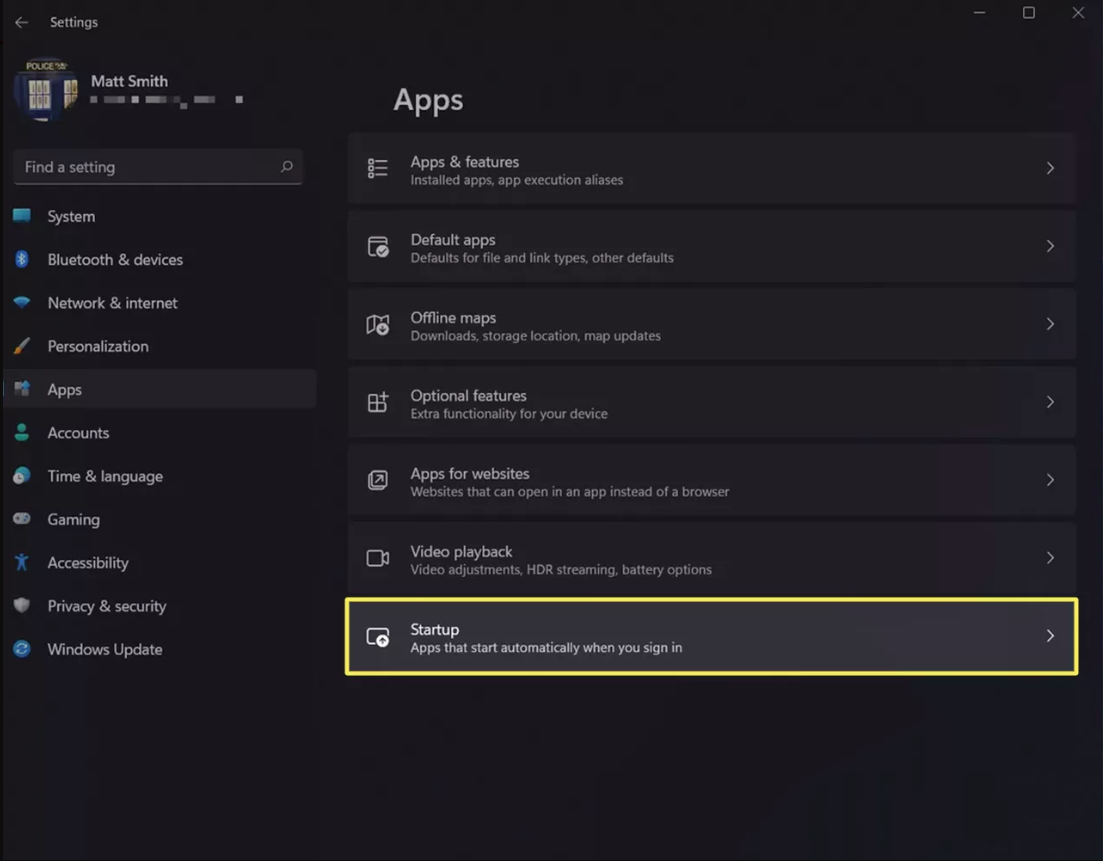Expand Apps & features with chevron
The width and height of the screenshot is (1103, 861).
click(x=1050, y=168)
